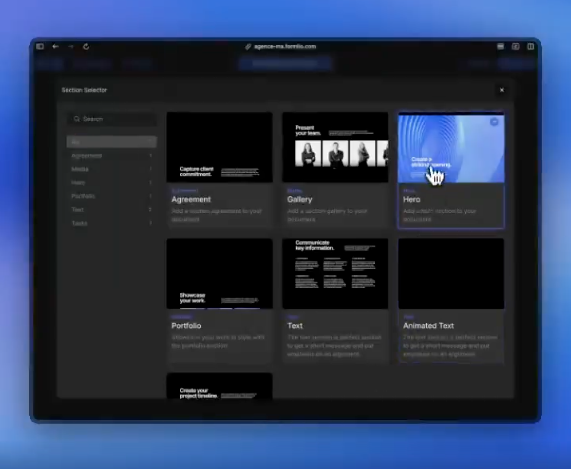571x469 pixels.
Task: Click the search magnifier icon
Action: coord(76,119)
